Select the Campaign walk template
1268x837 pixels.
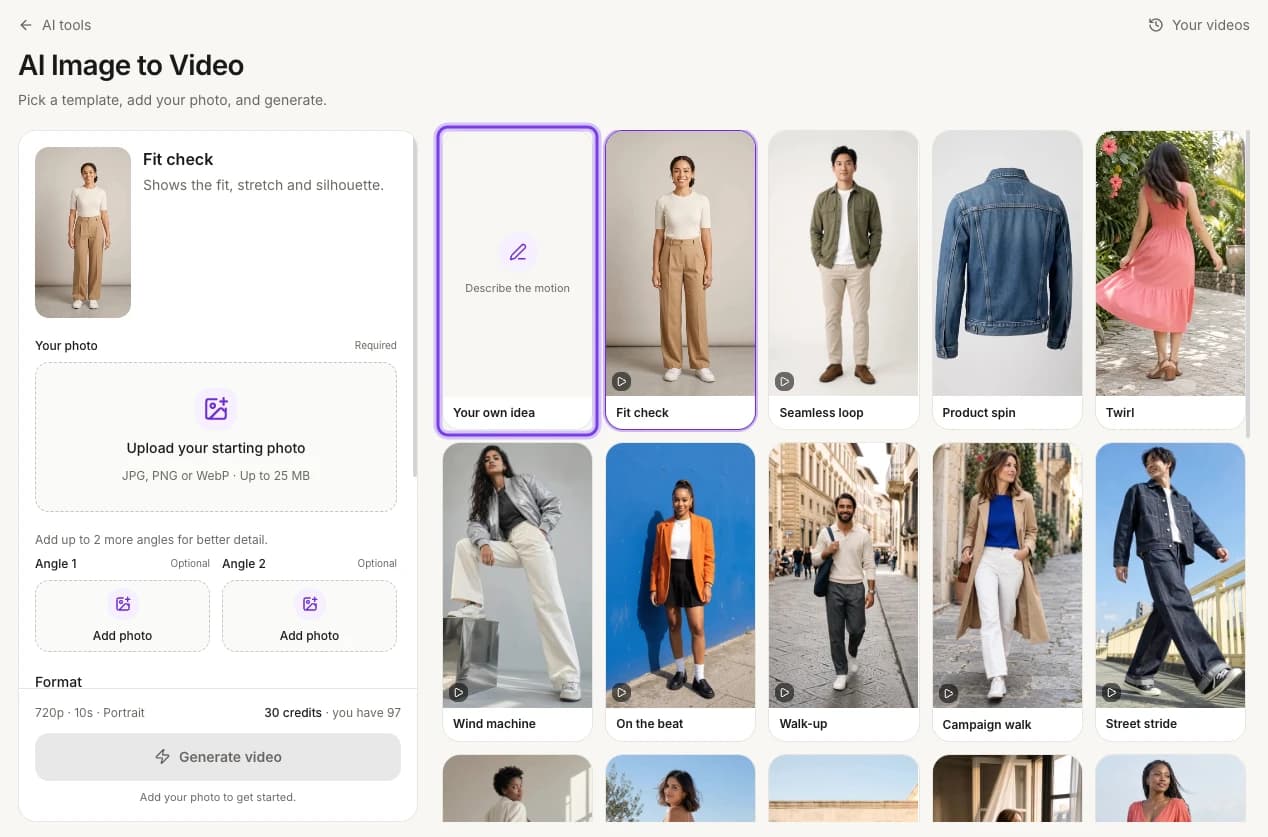coord(1007,592)
